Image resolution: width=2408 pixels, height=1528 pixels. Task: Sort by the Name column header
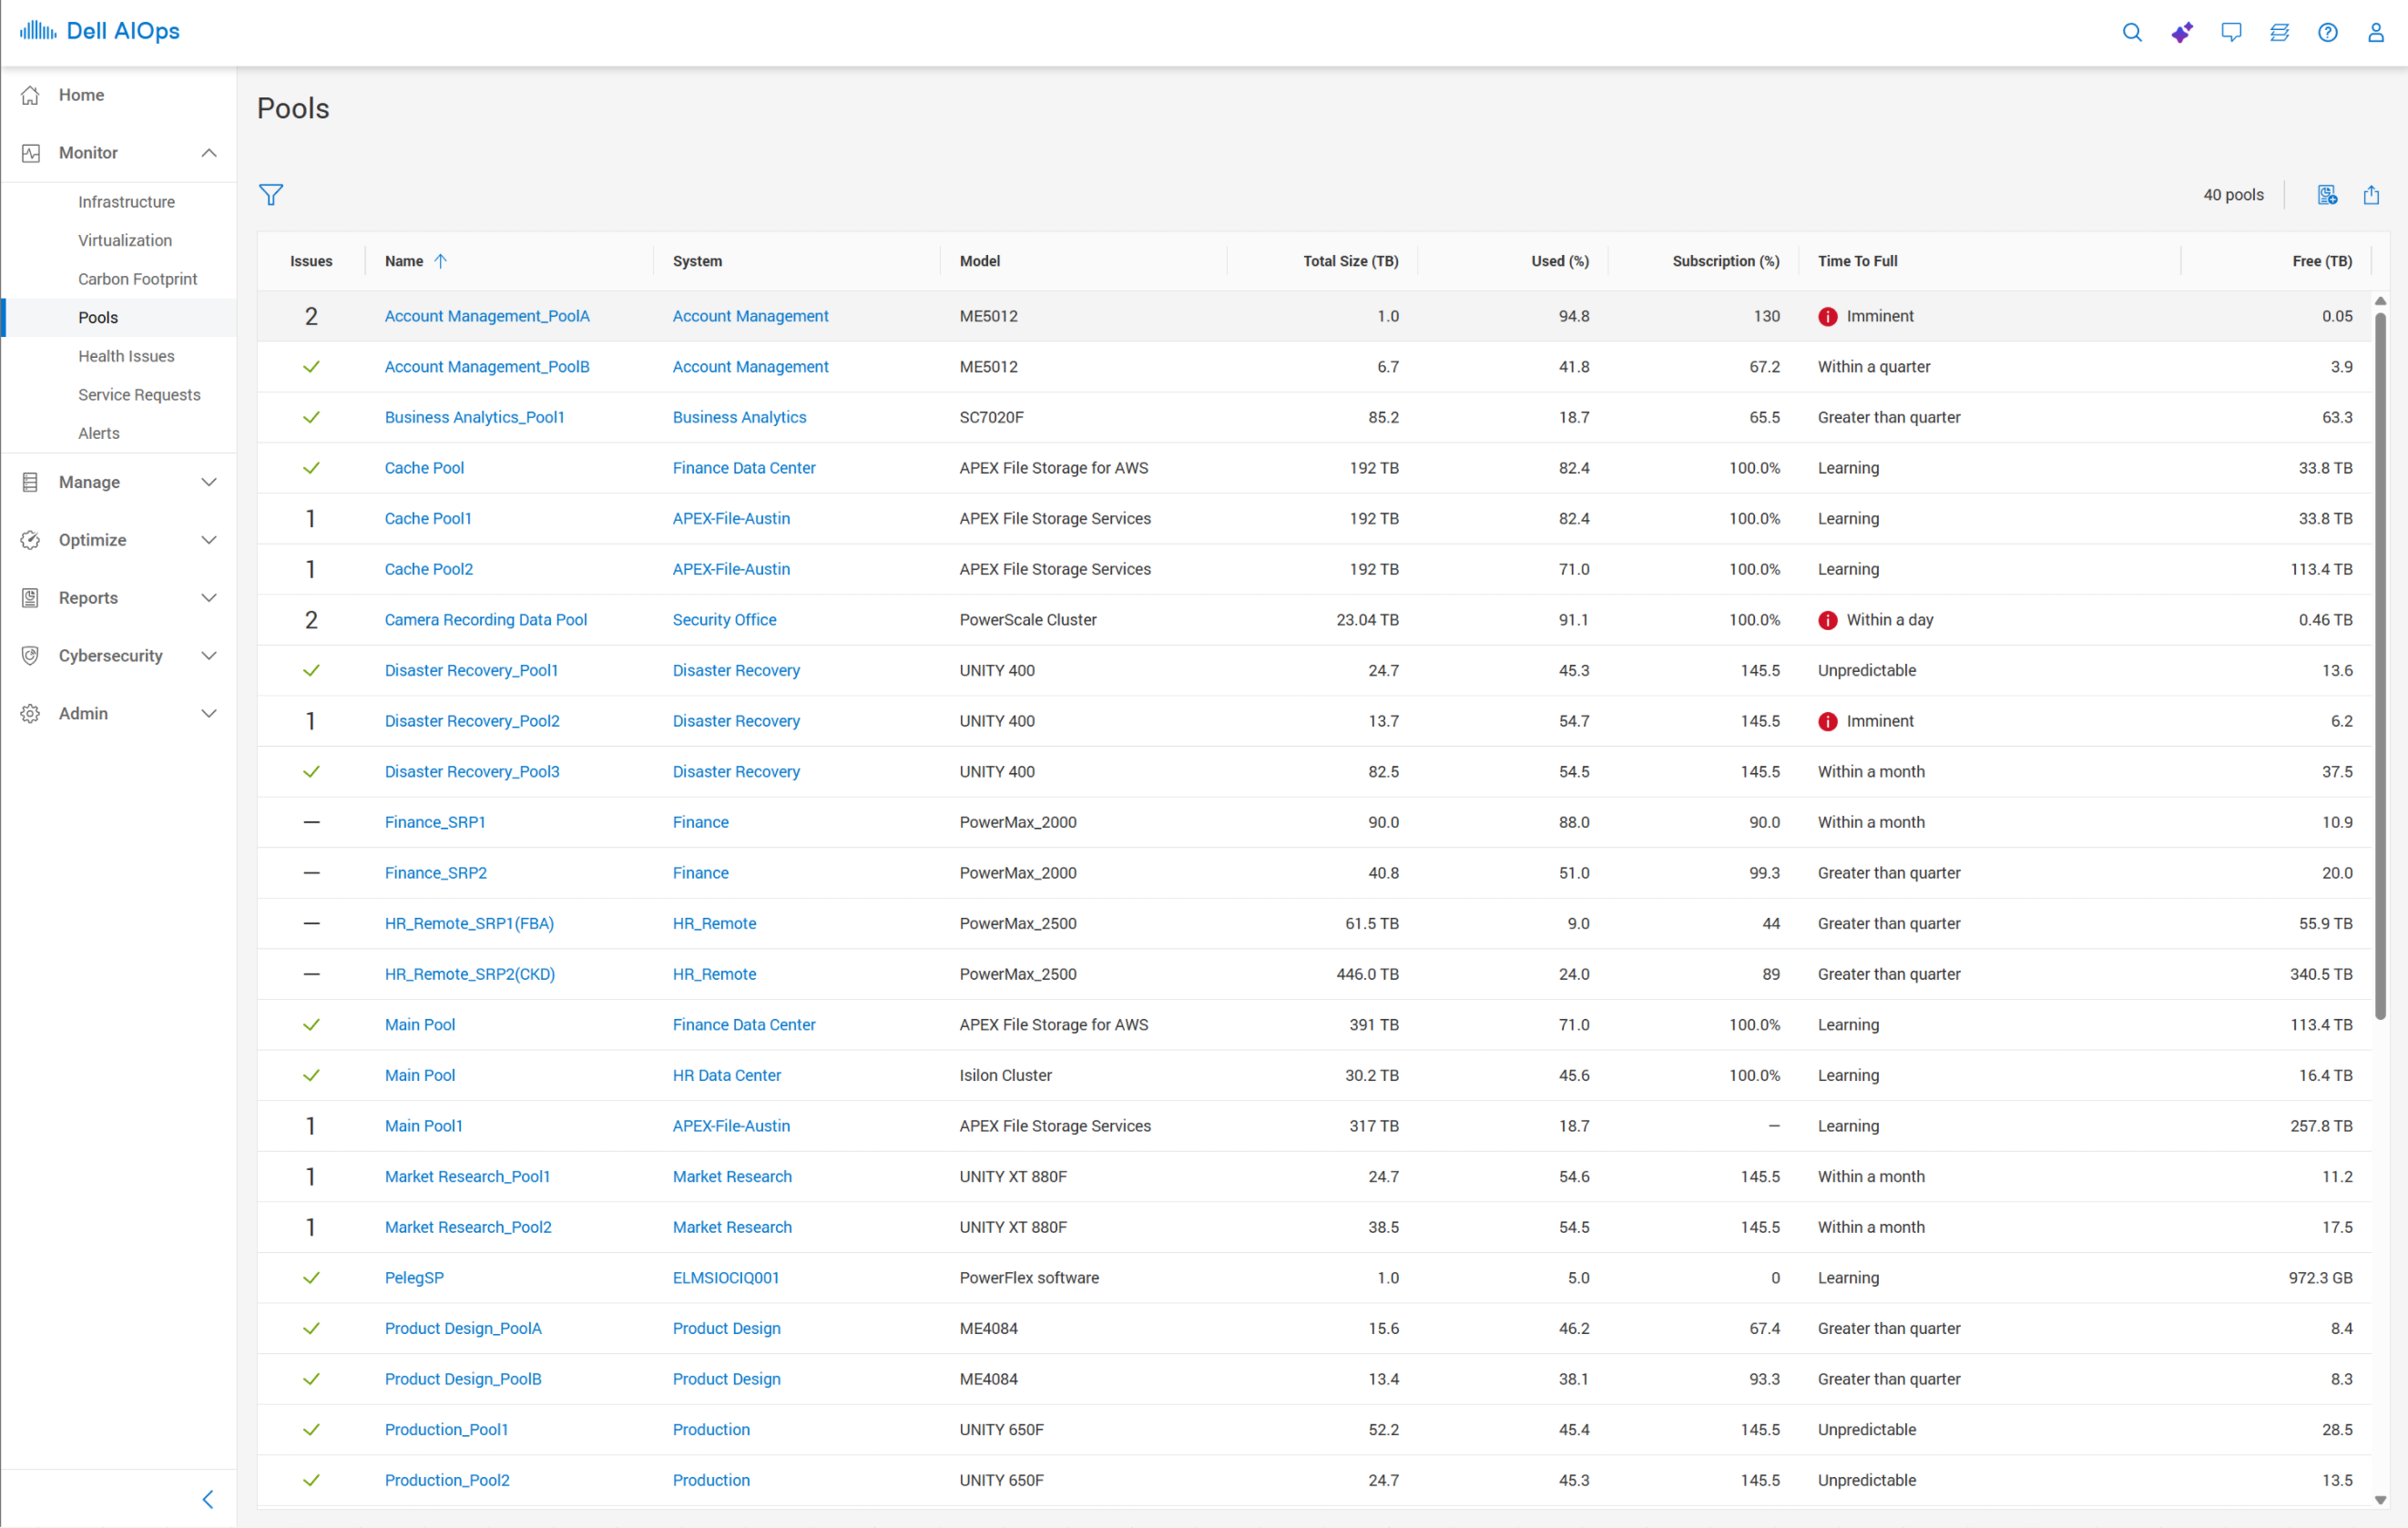point(404,261)
